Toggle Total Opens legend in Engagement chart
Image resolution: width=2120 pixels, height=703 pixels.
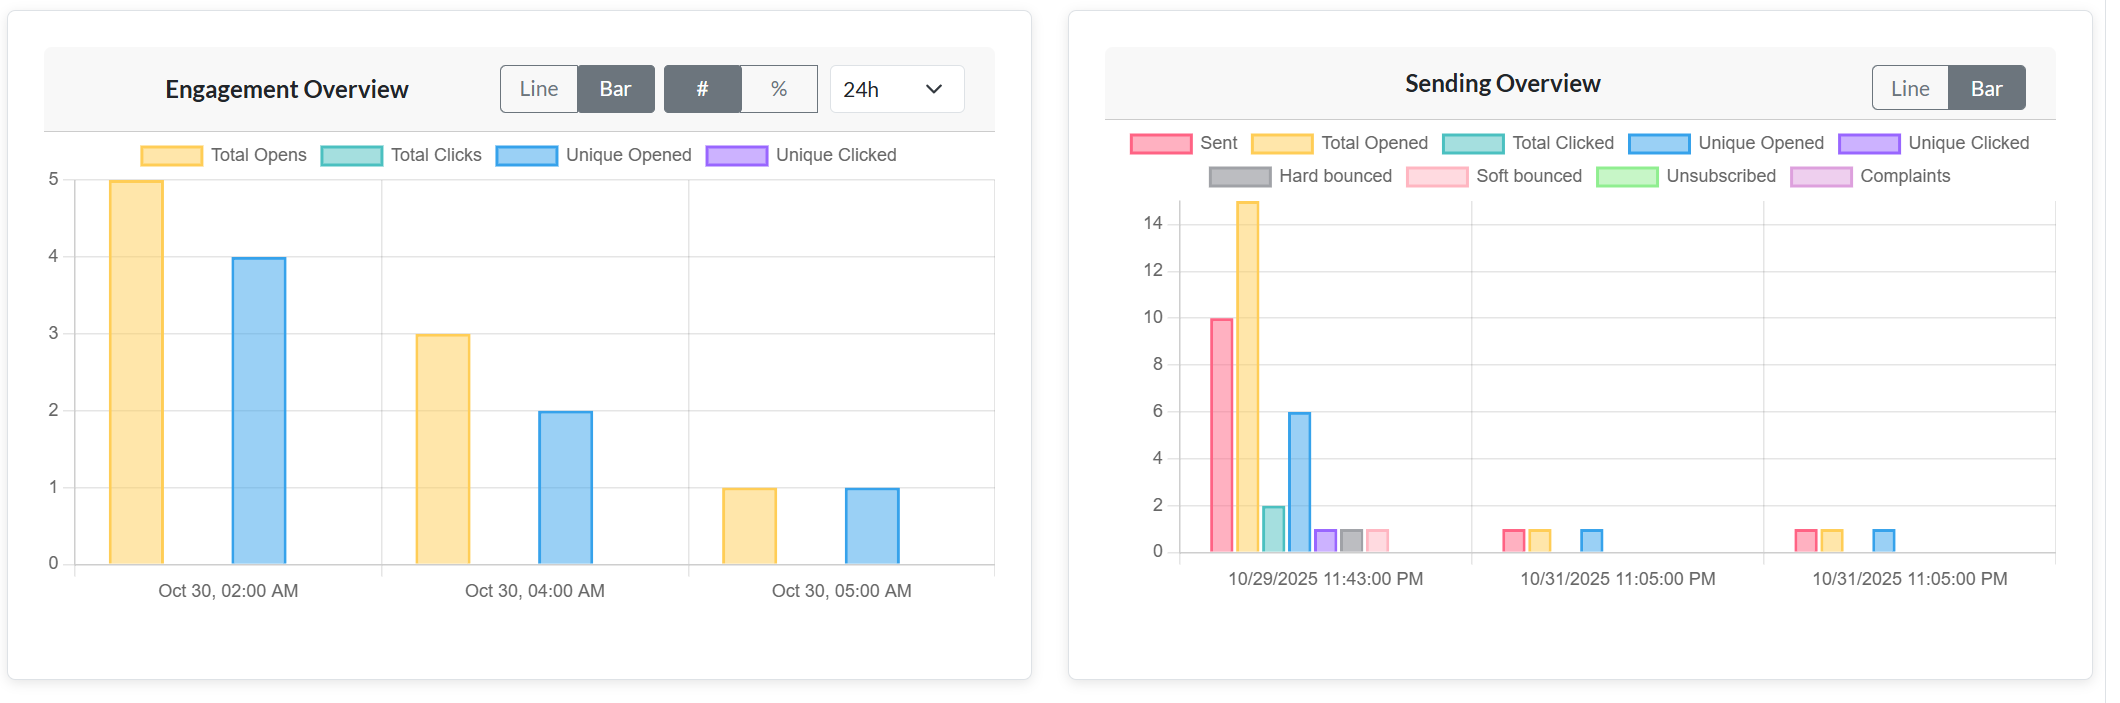pyautogui.click(x=224, y=155)
